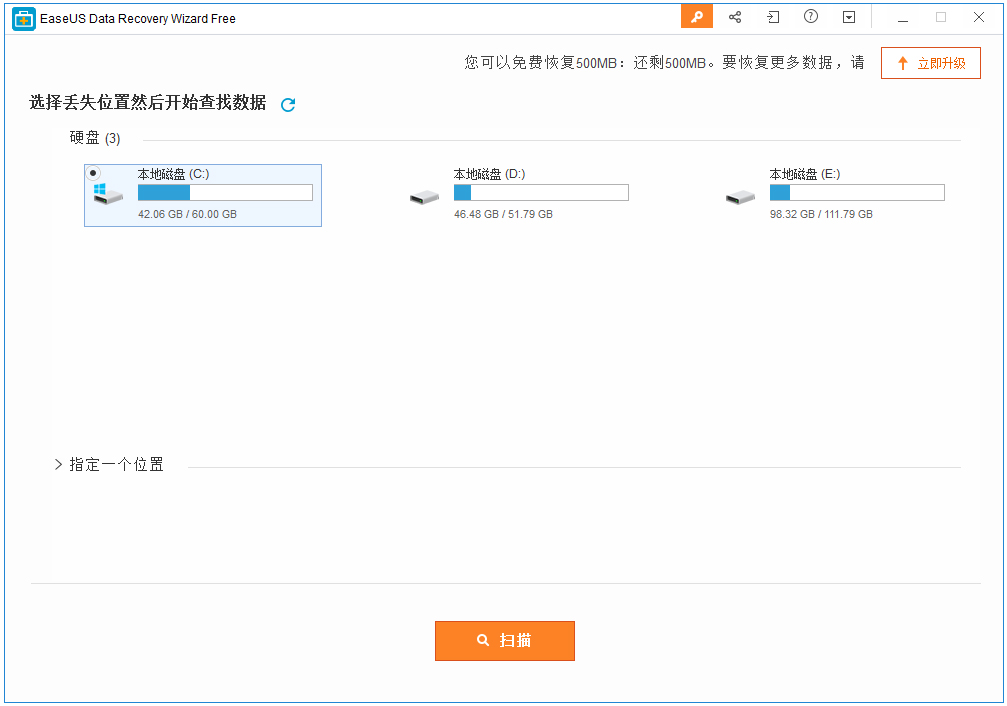The image size is (1007, 706).
Task: Click the orange key activation icon
Action: point(696,17)
